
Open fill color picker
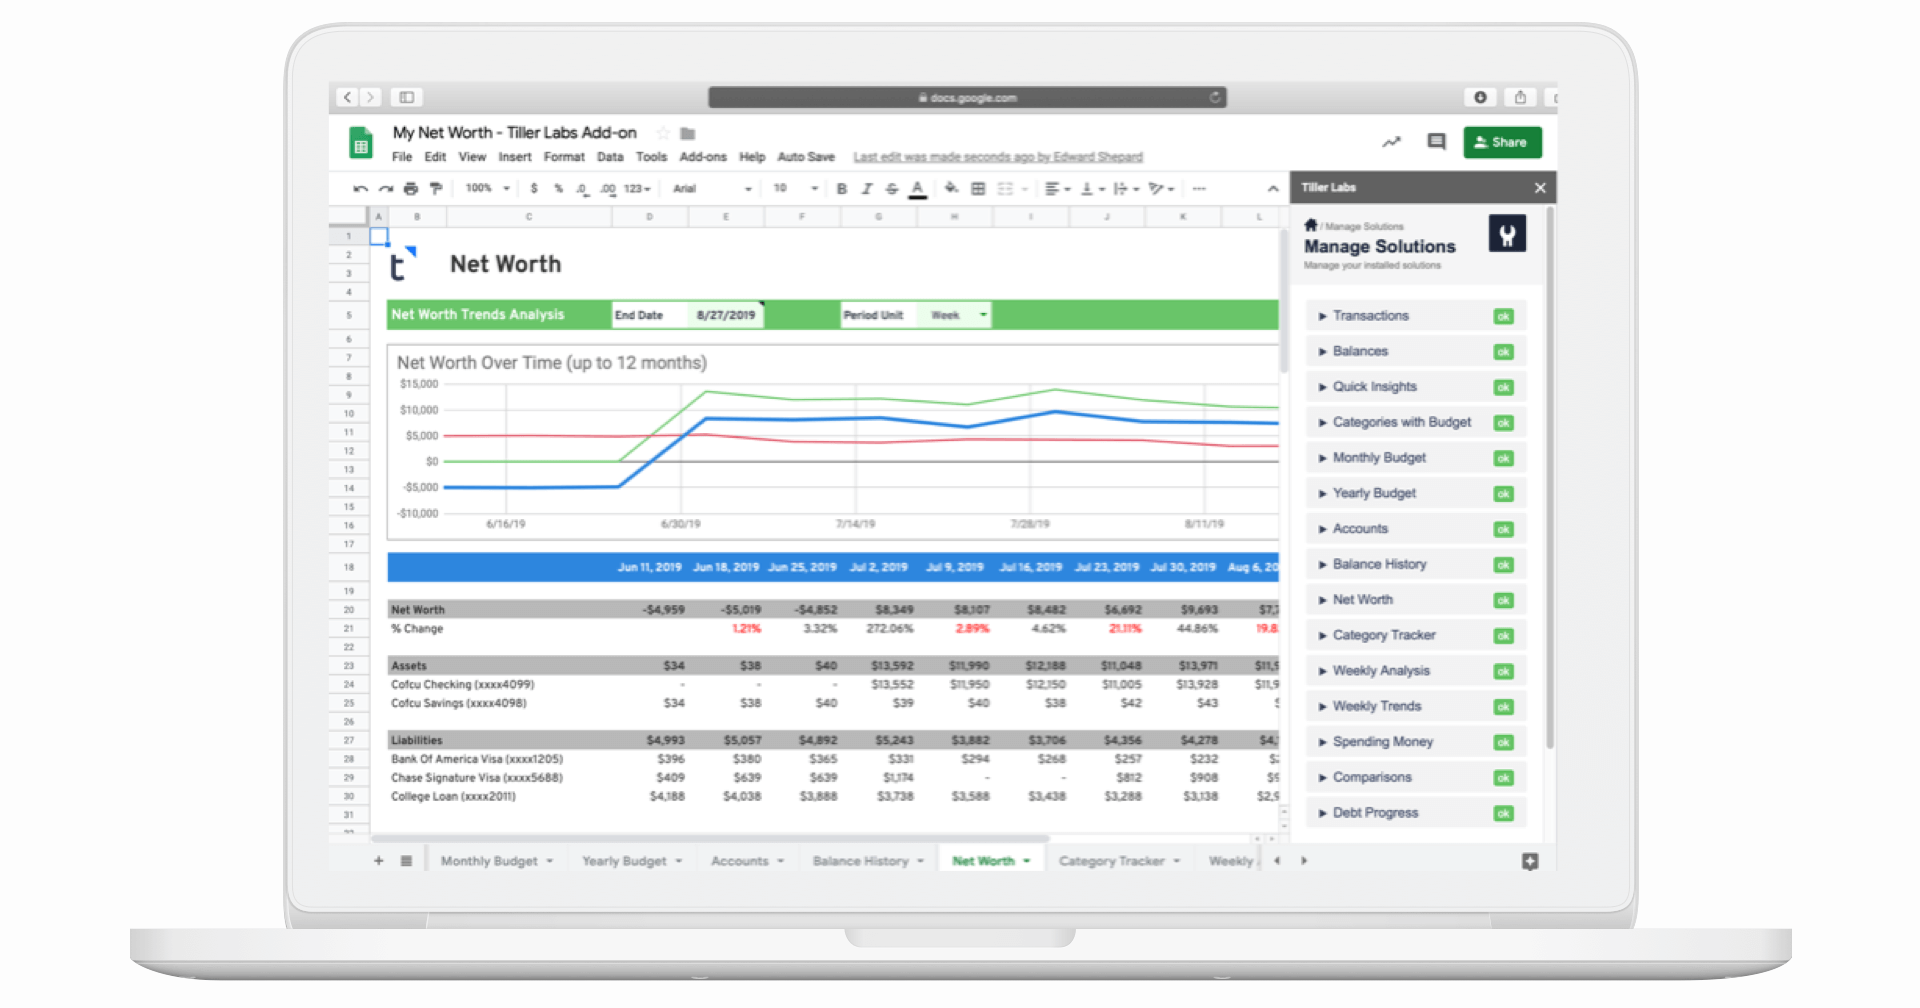951,188
